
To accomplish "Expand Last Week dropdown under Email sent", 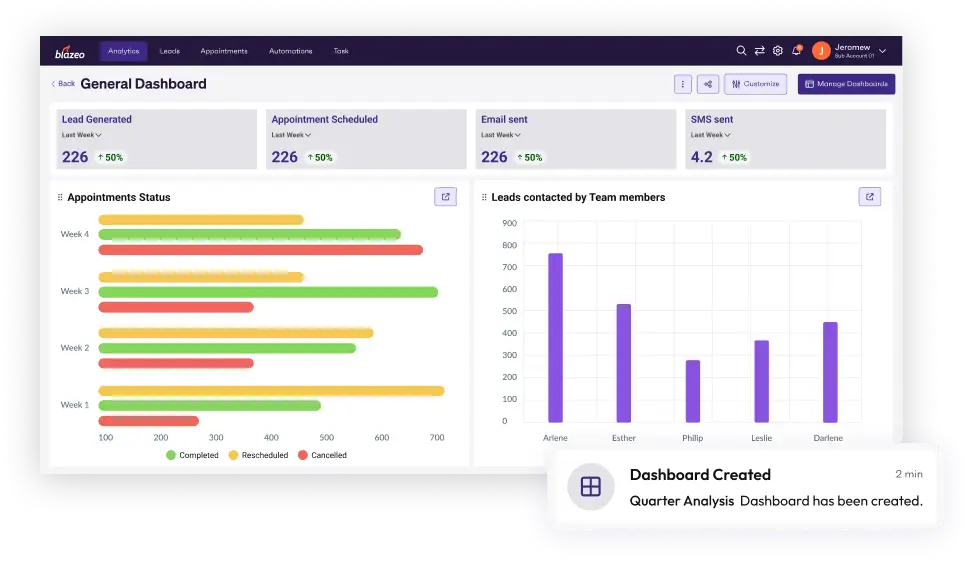I will (x=501, y=135).
